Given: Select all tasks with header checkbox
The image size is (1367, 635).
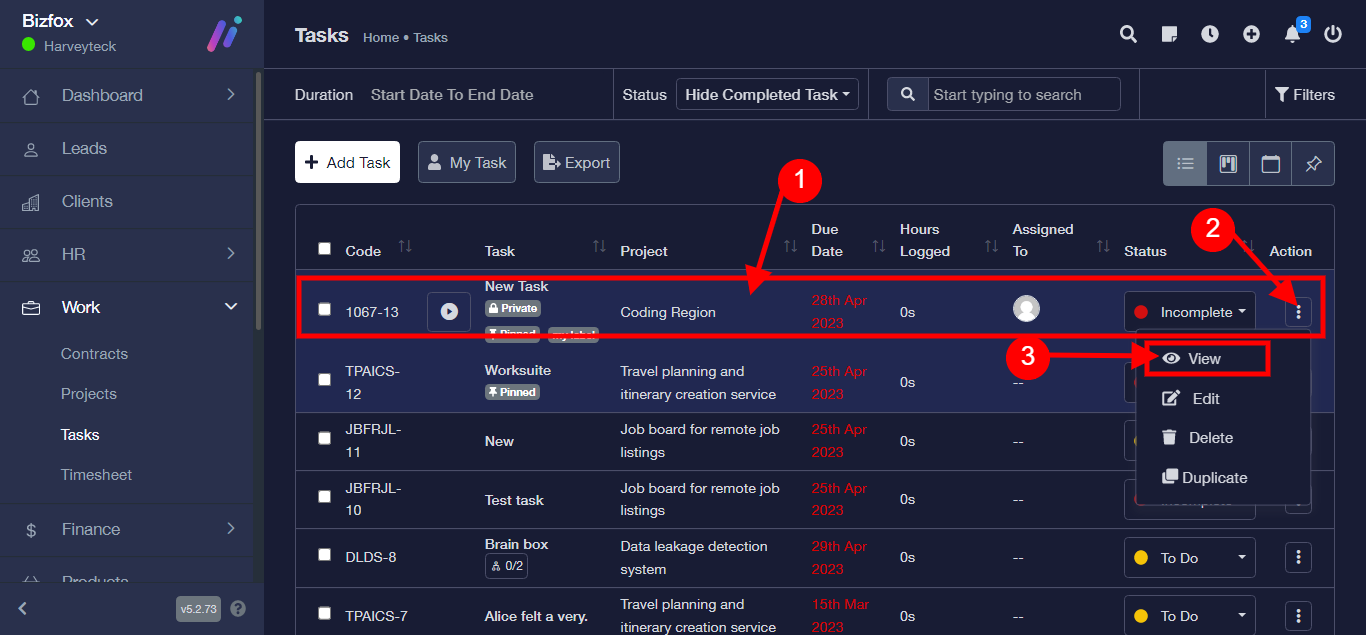Looking at the screenshot, I should click(324, 249).
